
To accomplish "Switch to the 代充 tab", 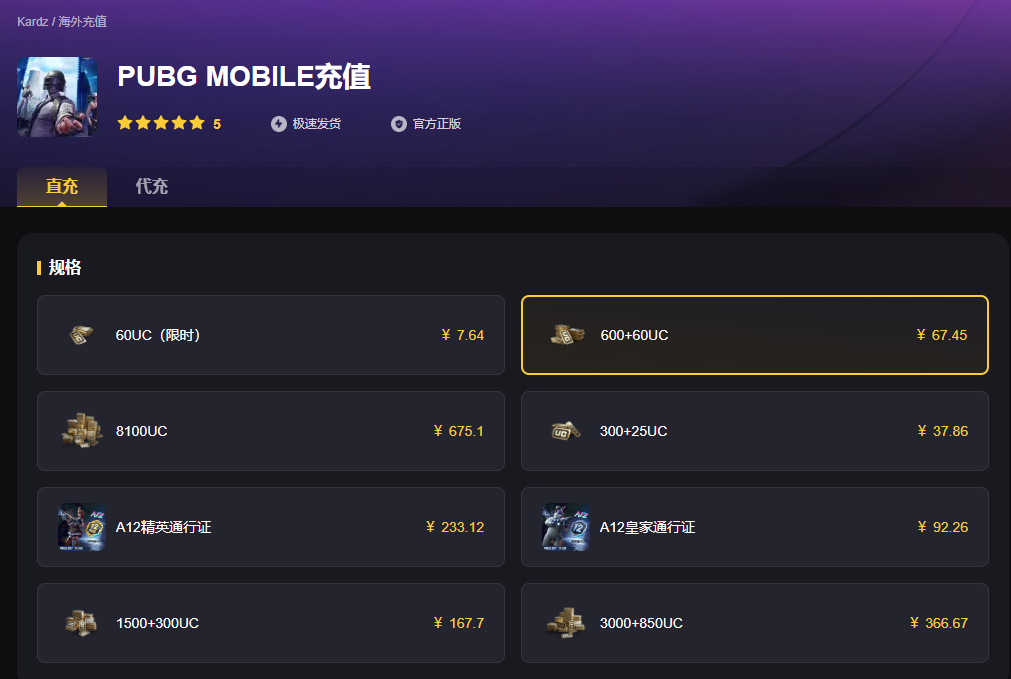I will click(152, 186).
